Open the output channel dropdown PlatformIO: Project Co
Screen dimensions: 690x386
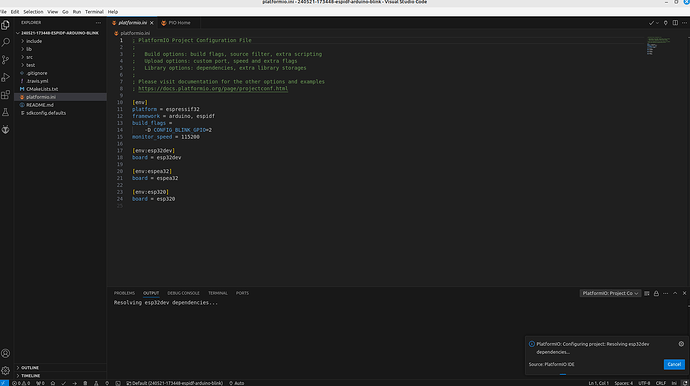coord(610,293)
